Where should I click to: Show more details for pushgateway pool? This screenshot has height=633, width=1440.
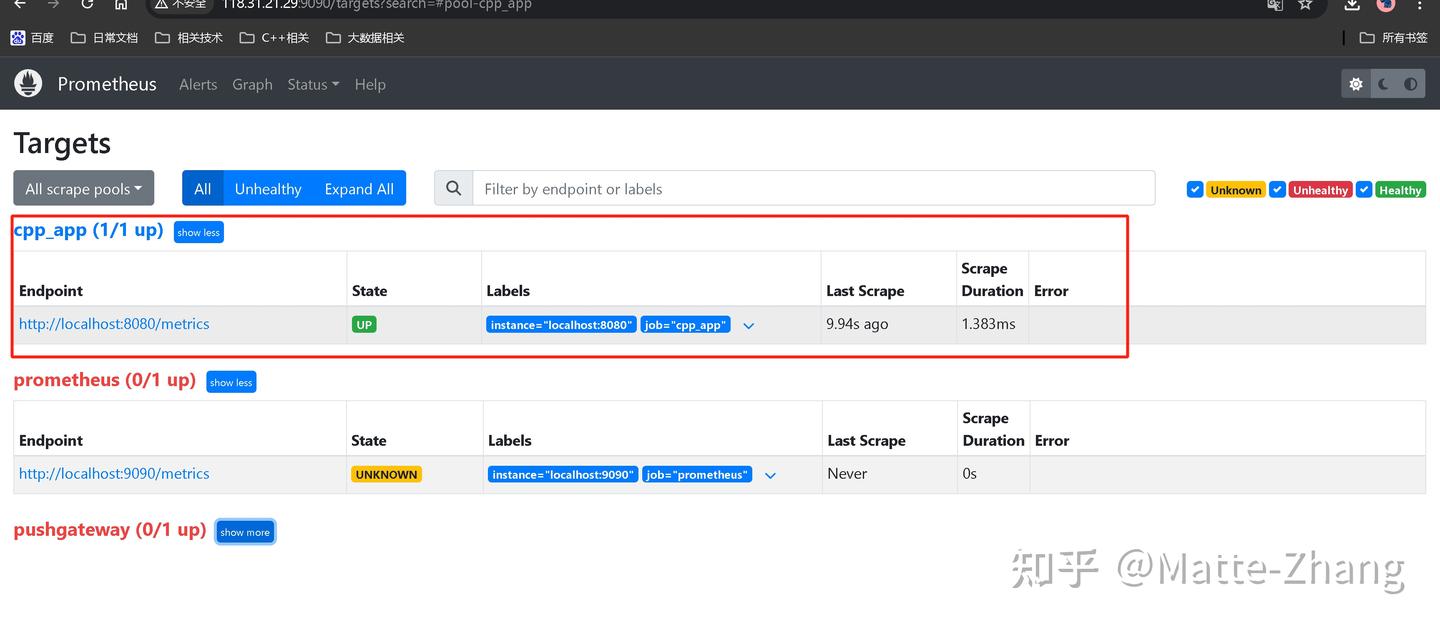[x=245, y=531]
